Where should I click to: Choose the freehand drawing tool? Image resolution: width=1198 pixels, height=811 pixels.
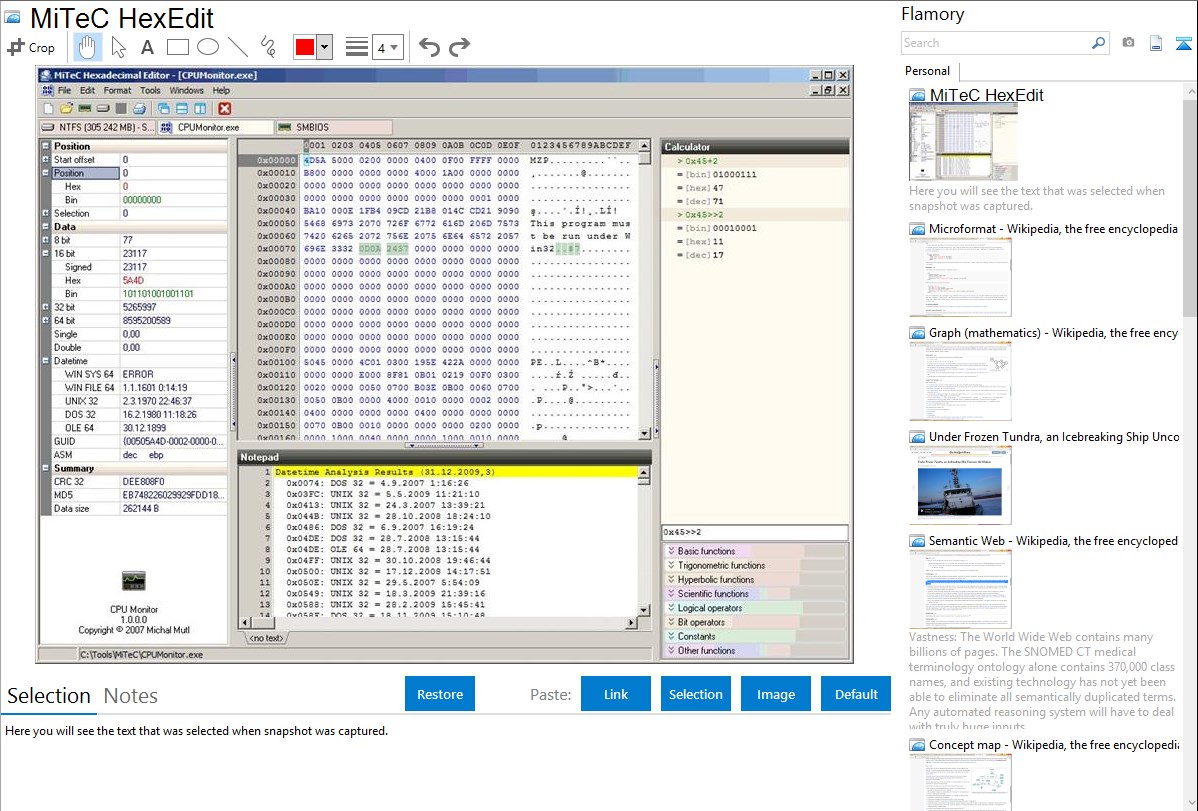click(267, 47)
